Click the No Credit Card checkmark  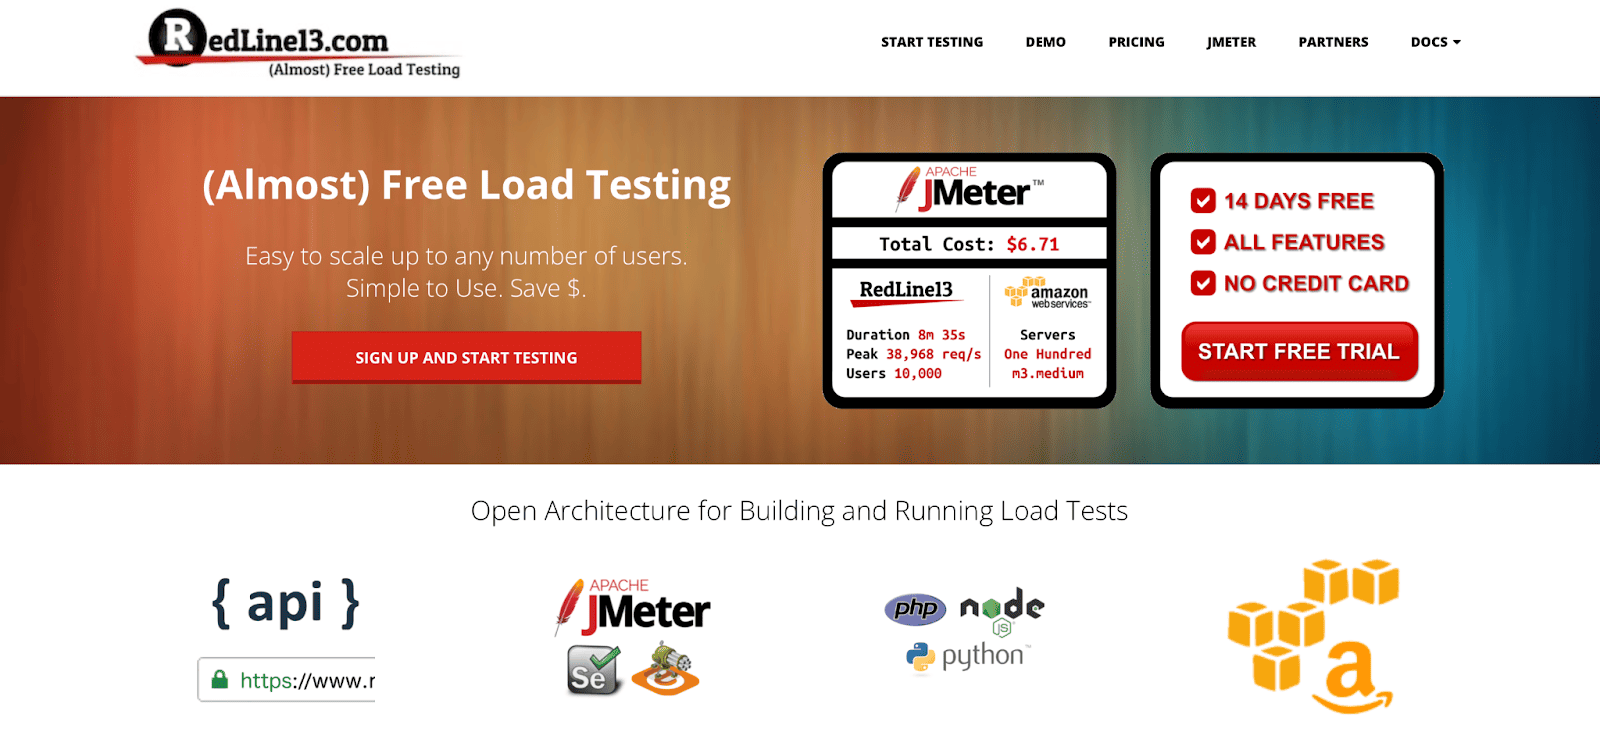coord(1203,283)
